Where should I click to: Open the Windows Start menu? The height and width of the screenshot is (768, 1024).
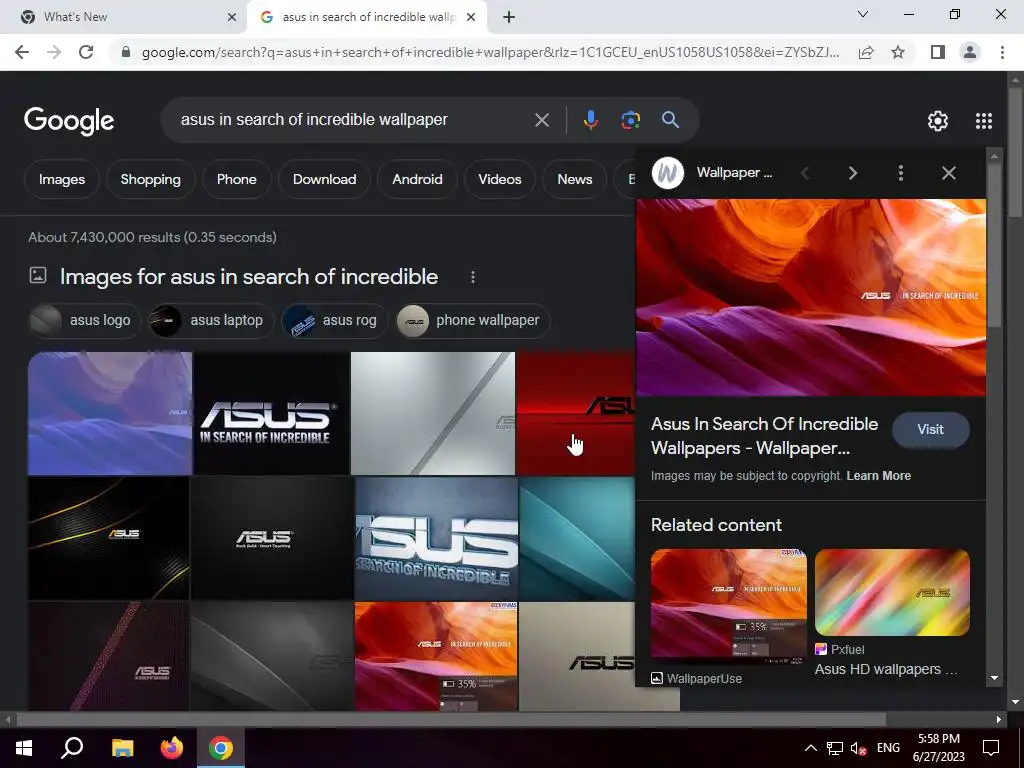click(x=24, y=748)
